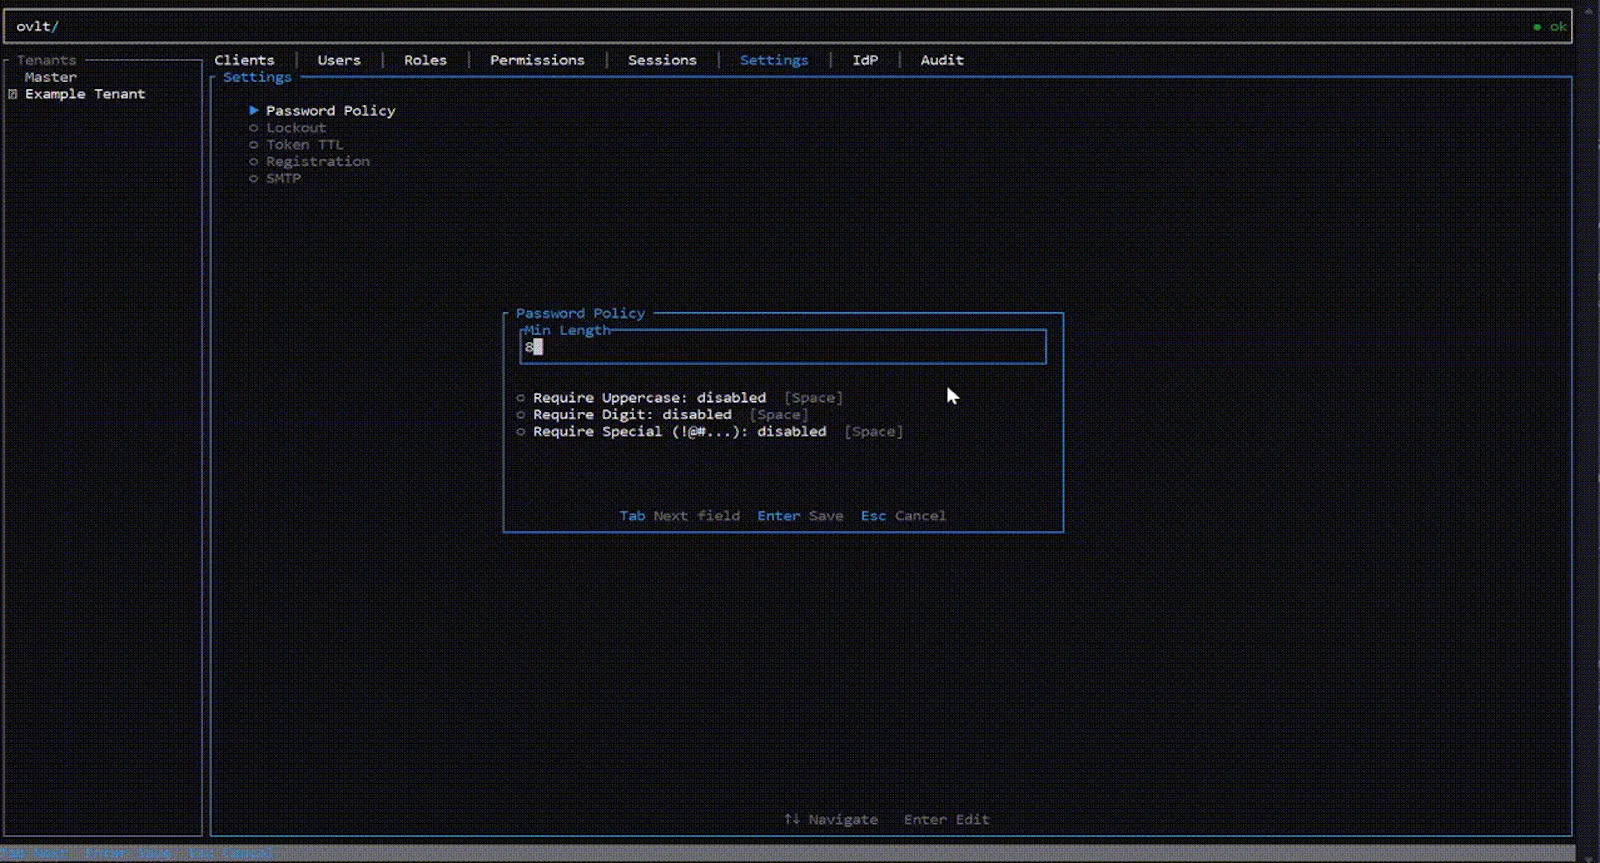Click the [Space] hint beside Require Special
This screenshot has width=1600, height=863.
[x=874, y=432]
